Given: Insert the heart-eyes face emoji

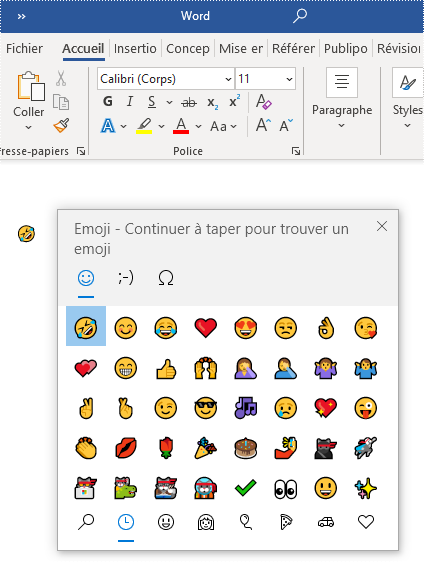Looking at the screenshot, I should [246, 328].
